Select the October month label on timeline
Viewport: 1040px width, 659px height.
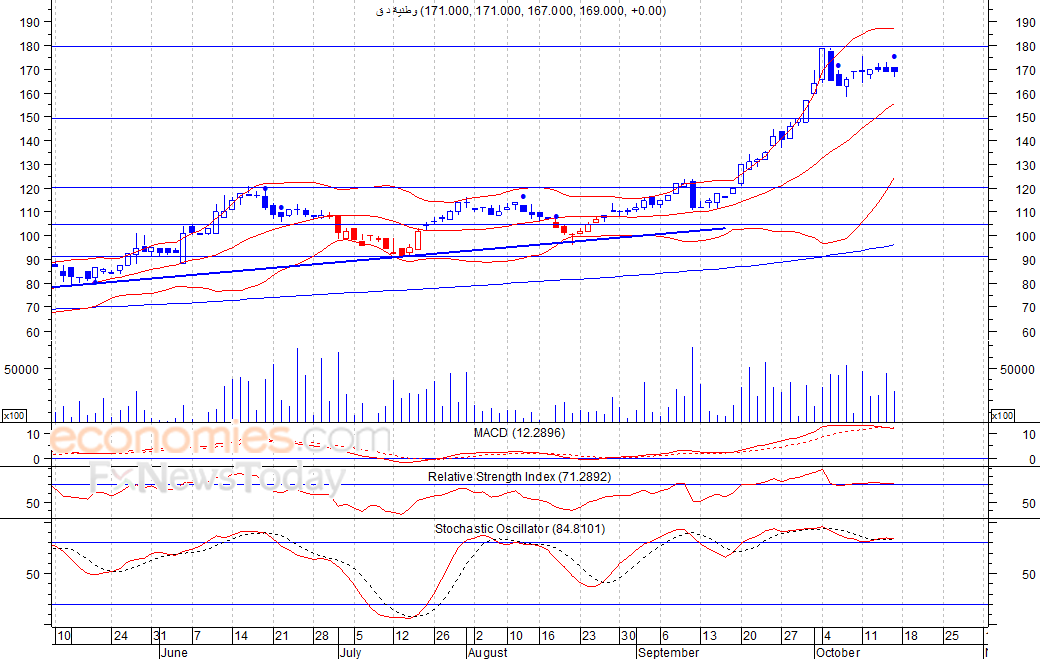point(838,652)
